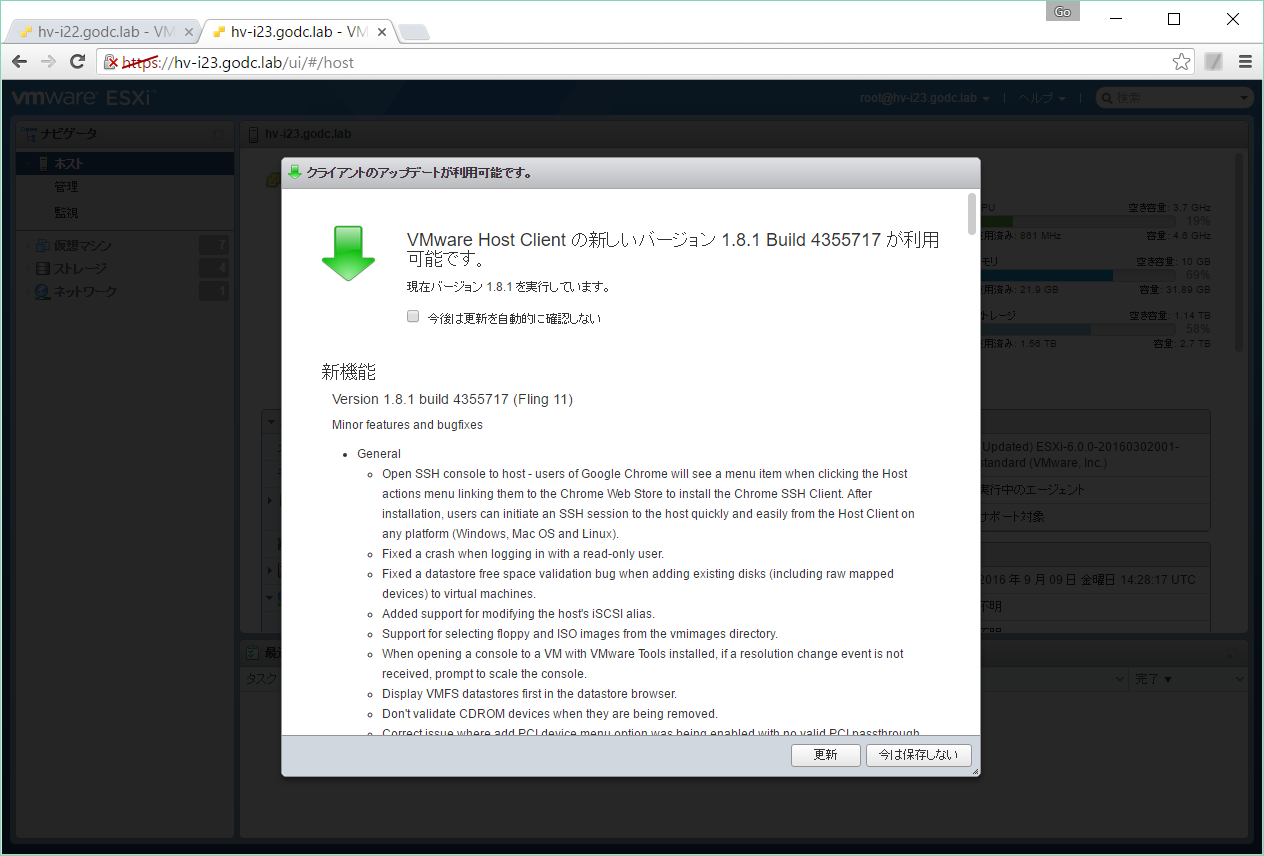
Task: Click the 7 count badge for virtual machines
Action: [x=214, y=246]
